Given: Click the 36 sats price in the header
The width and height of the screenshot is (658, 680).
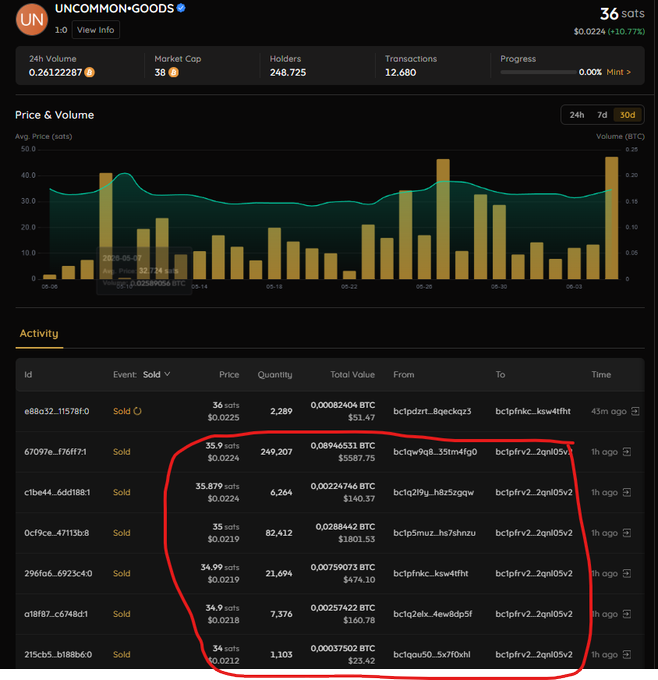Looking at the screenshot, I should (x=622, y=14).
